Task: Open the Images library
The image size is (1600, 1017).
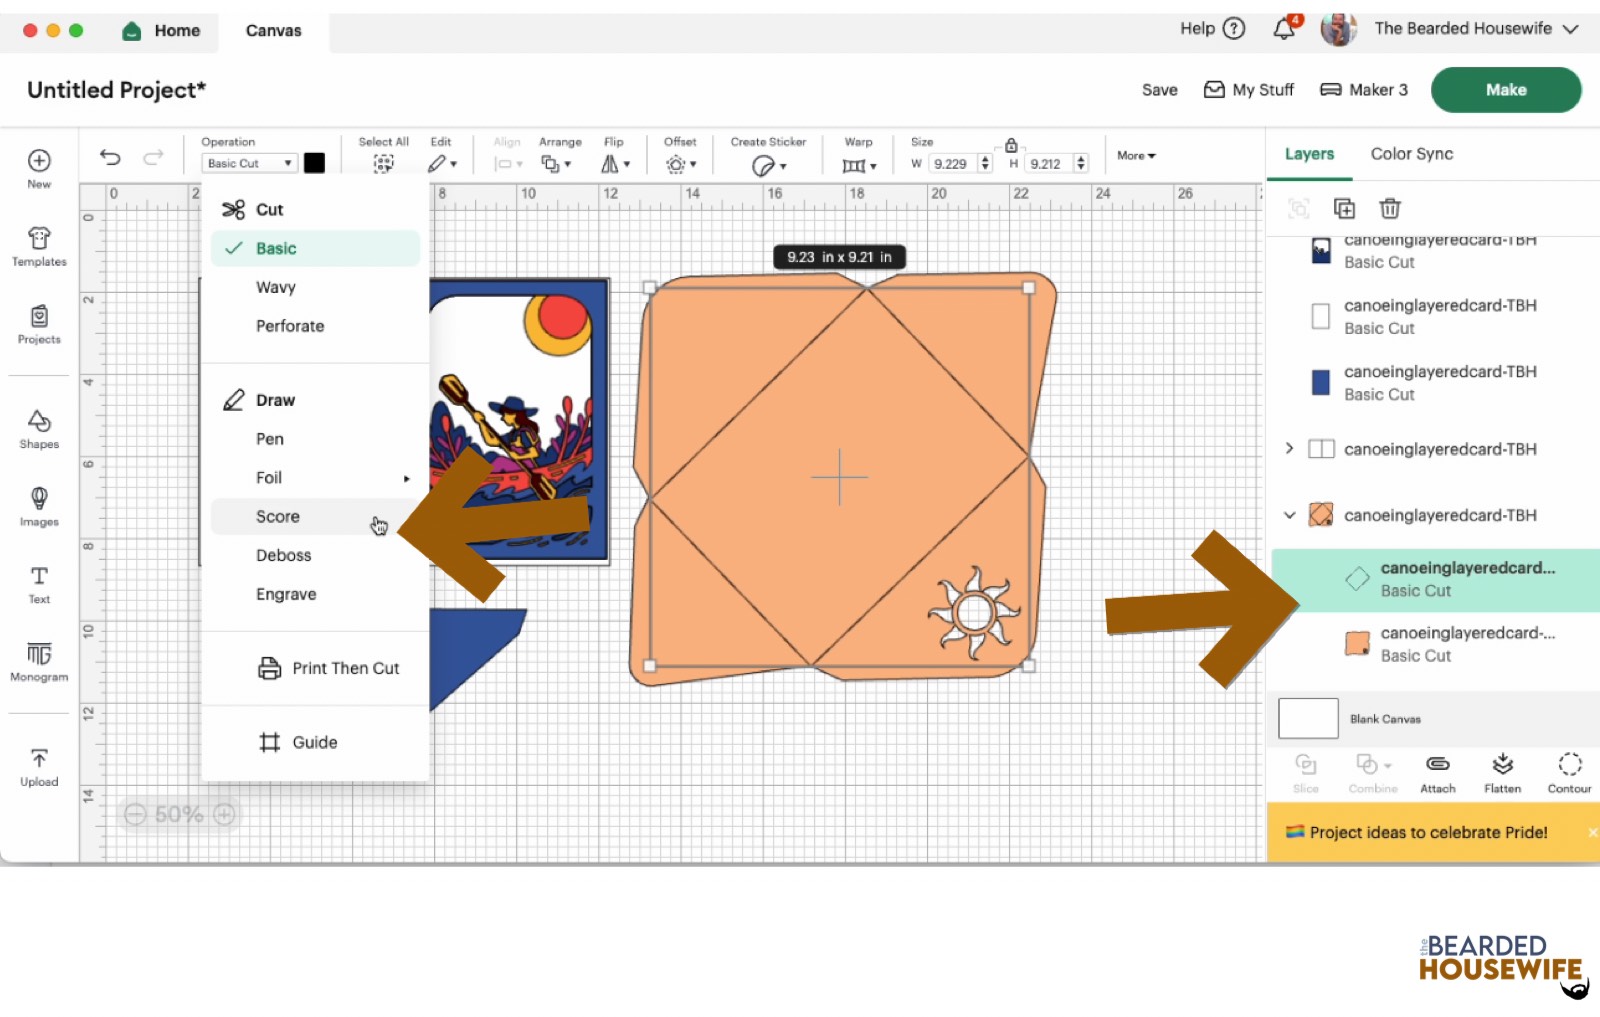Action: click(x=39, y=507)
